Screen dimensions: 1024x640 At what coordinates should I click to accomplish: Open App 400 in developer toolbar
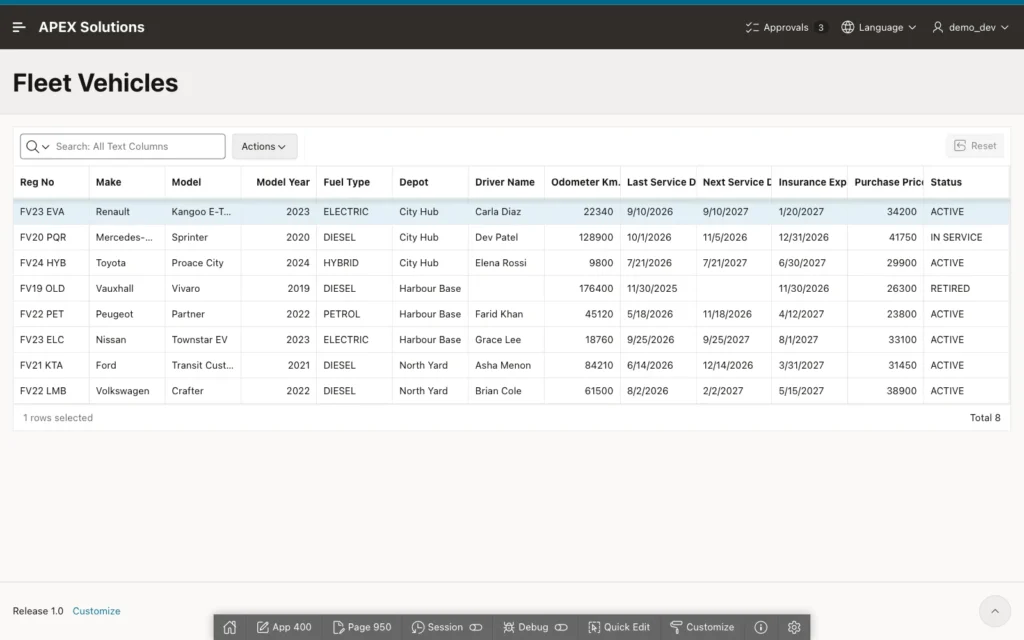click(x=284, y=627)
